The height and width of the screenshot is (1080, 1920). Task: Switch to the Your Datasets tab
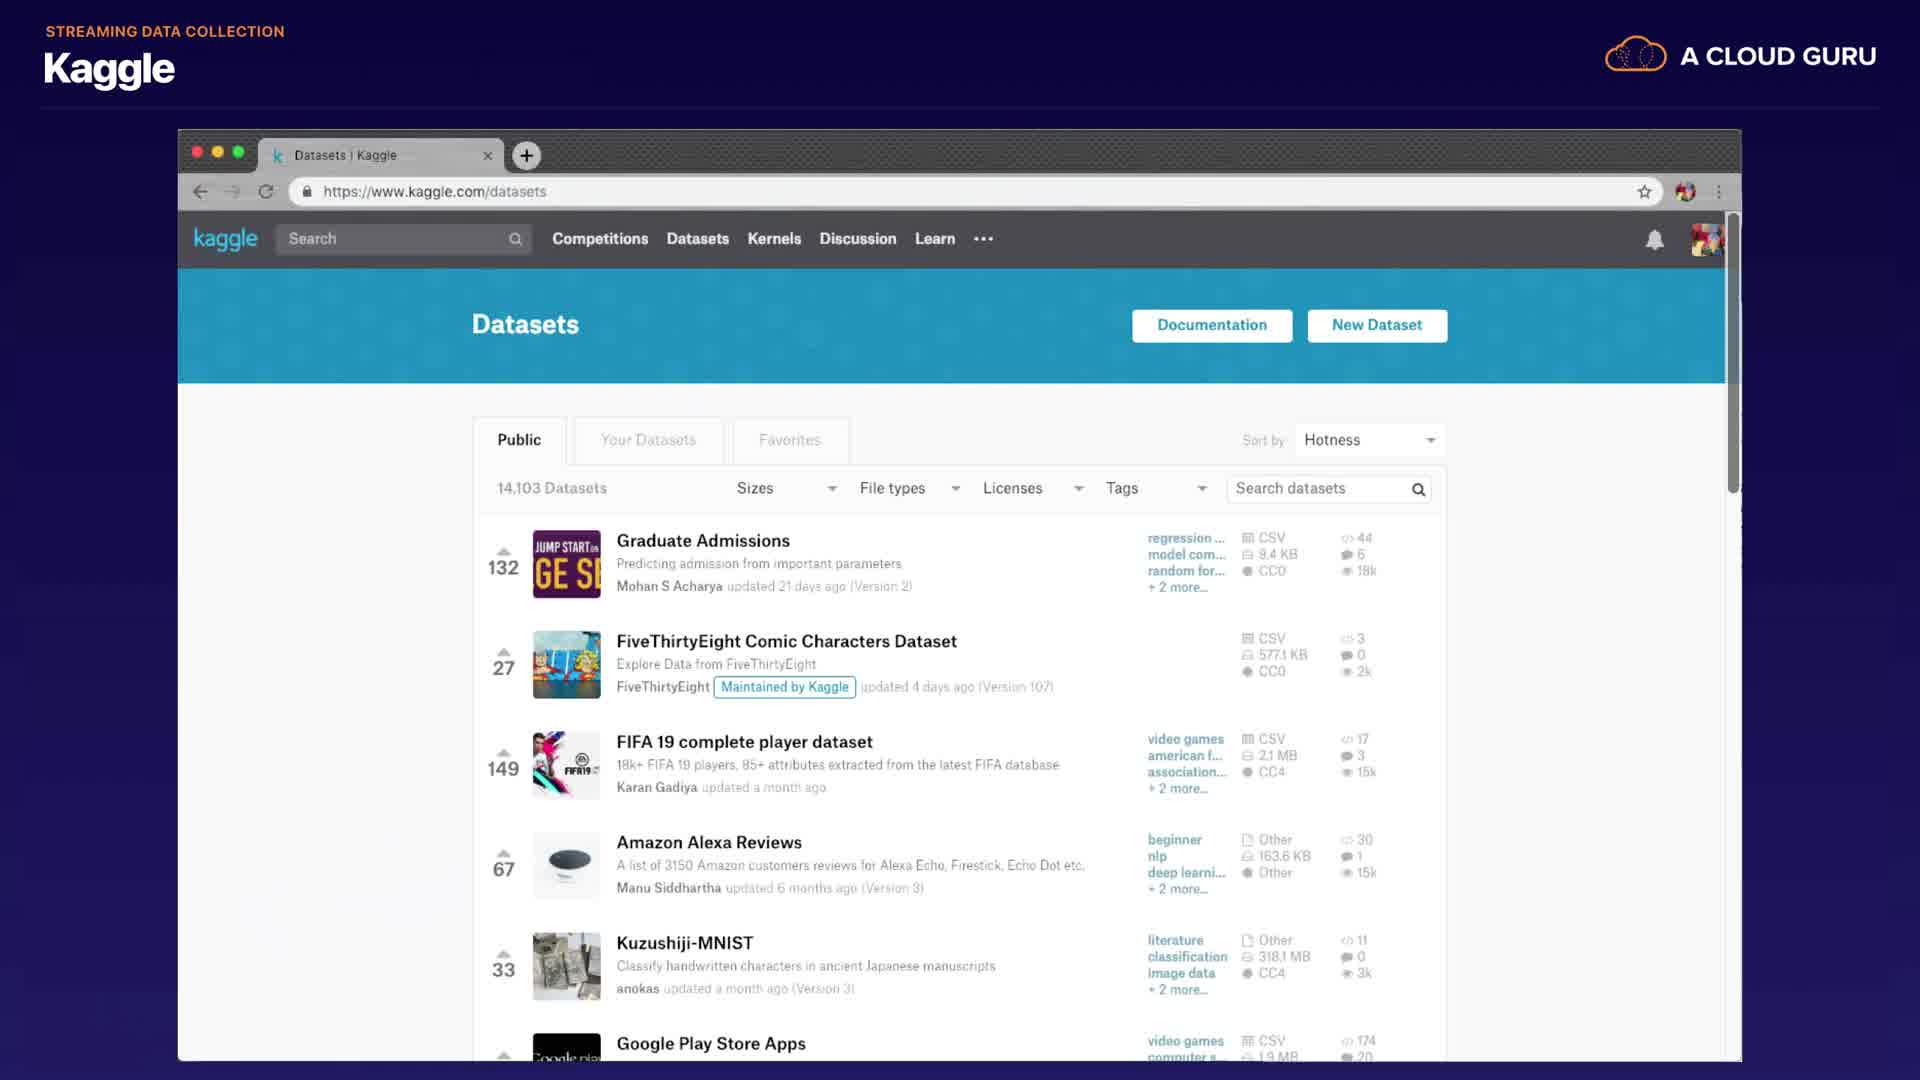point(648,440)
